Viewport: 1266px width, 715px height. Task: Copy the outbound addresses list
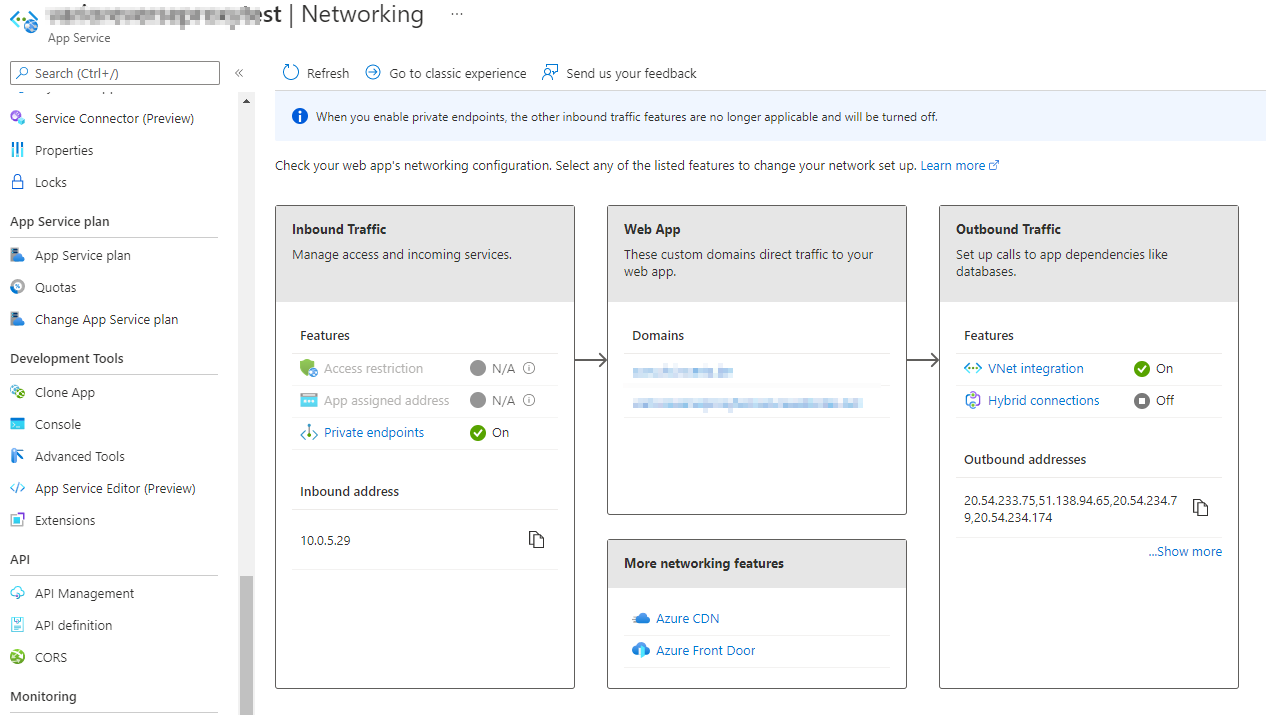[x=1201, y=508]
